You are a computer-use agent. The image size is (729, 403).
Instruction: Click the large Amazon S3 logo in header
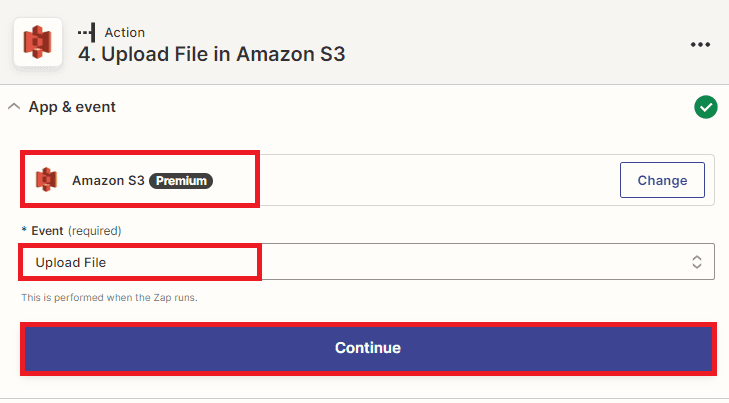tap(38, 43)
